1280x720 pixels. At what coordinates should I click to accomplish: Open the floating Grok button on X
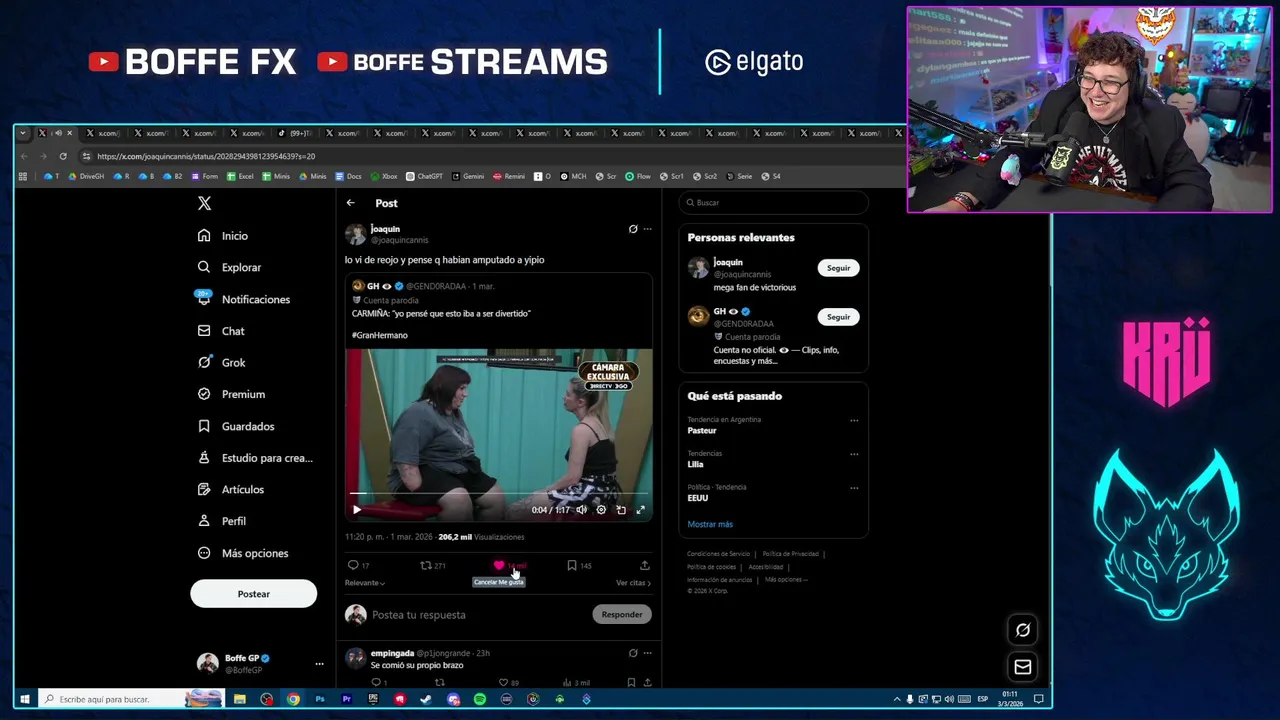tap(1023, 630)
